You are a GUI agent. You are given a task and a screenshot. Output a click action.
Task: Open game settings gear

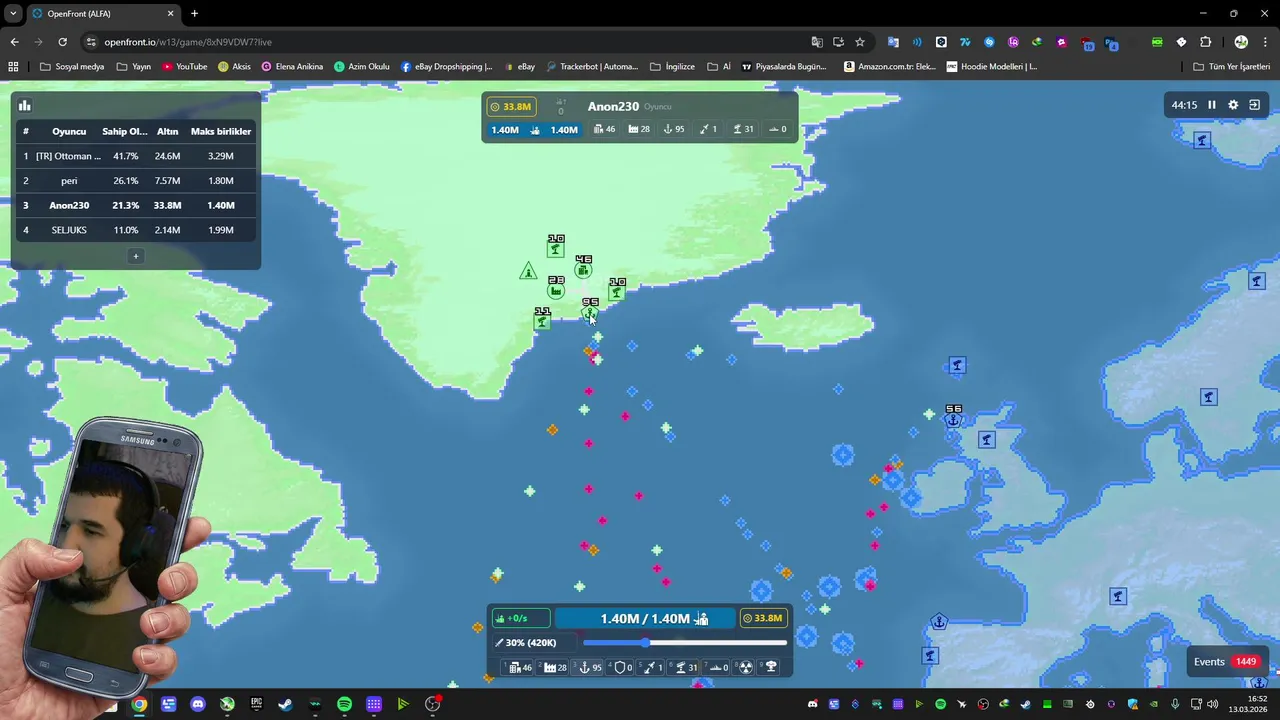pyautogui.click(x=1233, y=105)
